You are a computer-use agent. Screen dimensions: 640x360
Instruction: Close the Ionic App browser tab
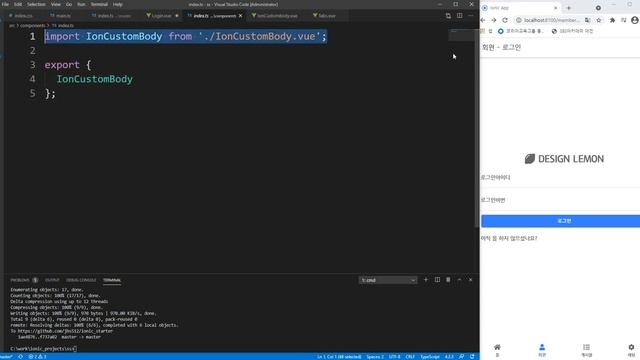556,8
